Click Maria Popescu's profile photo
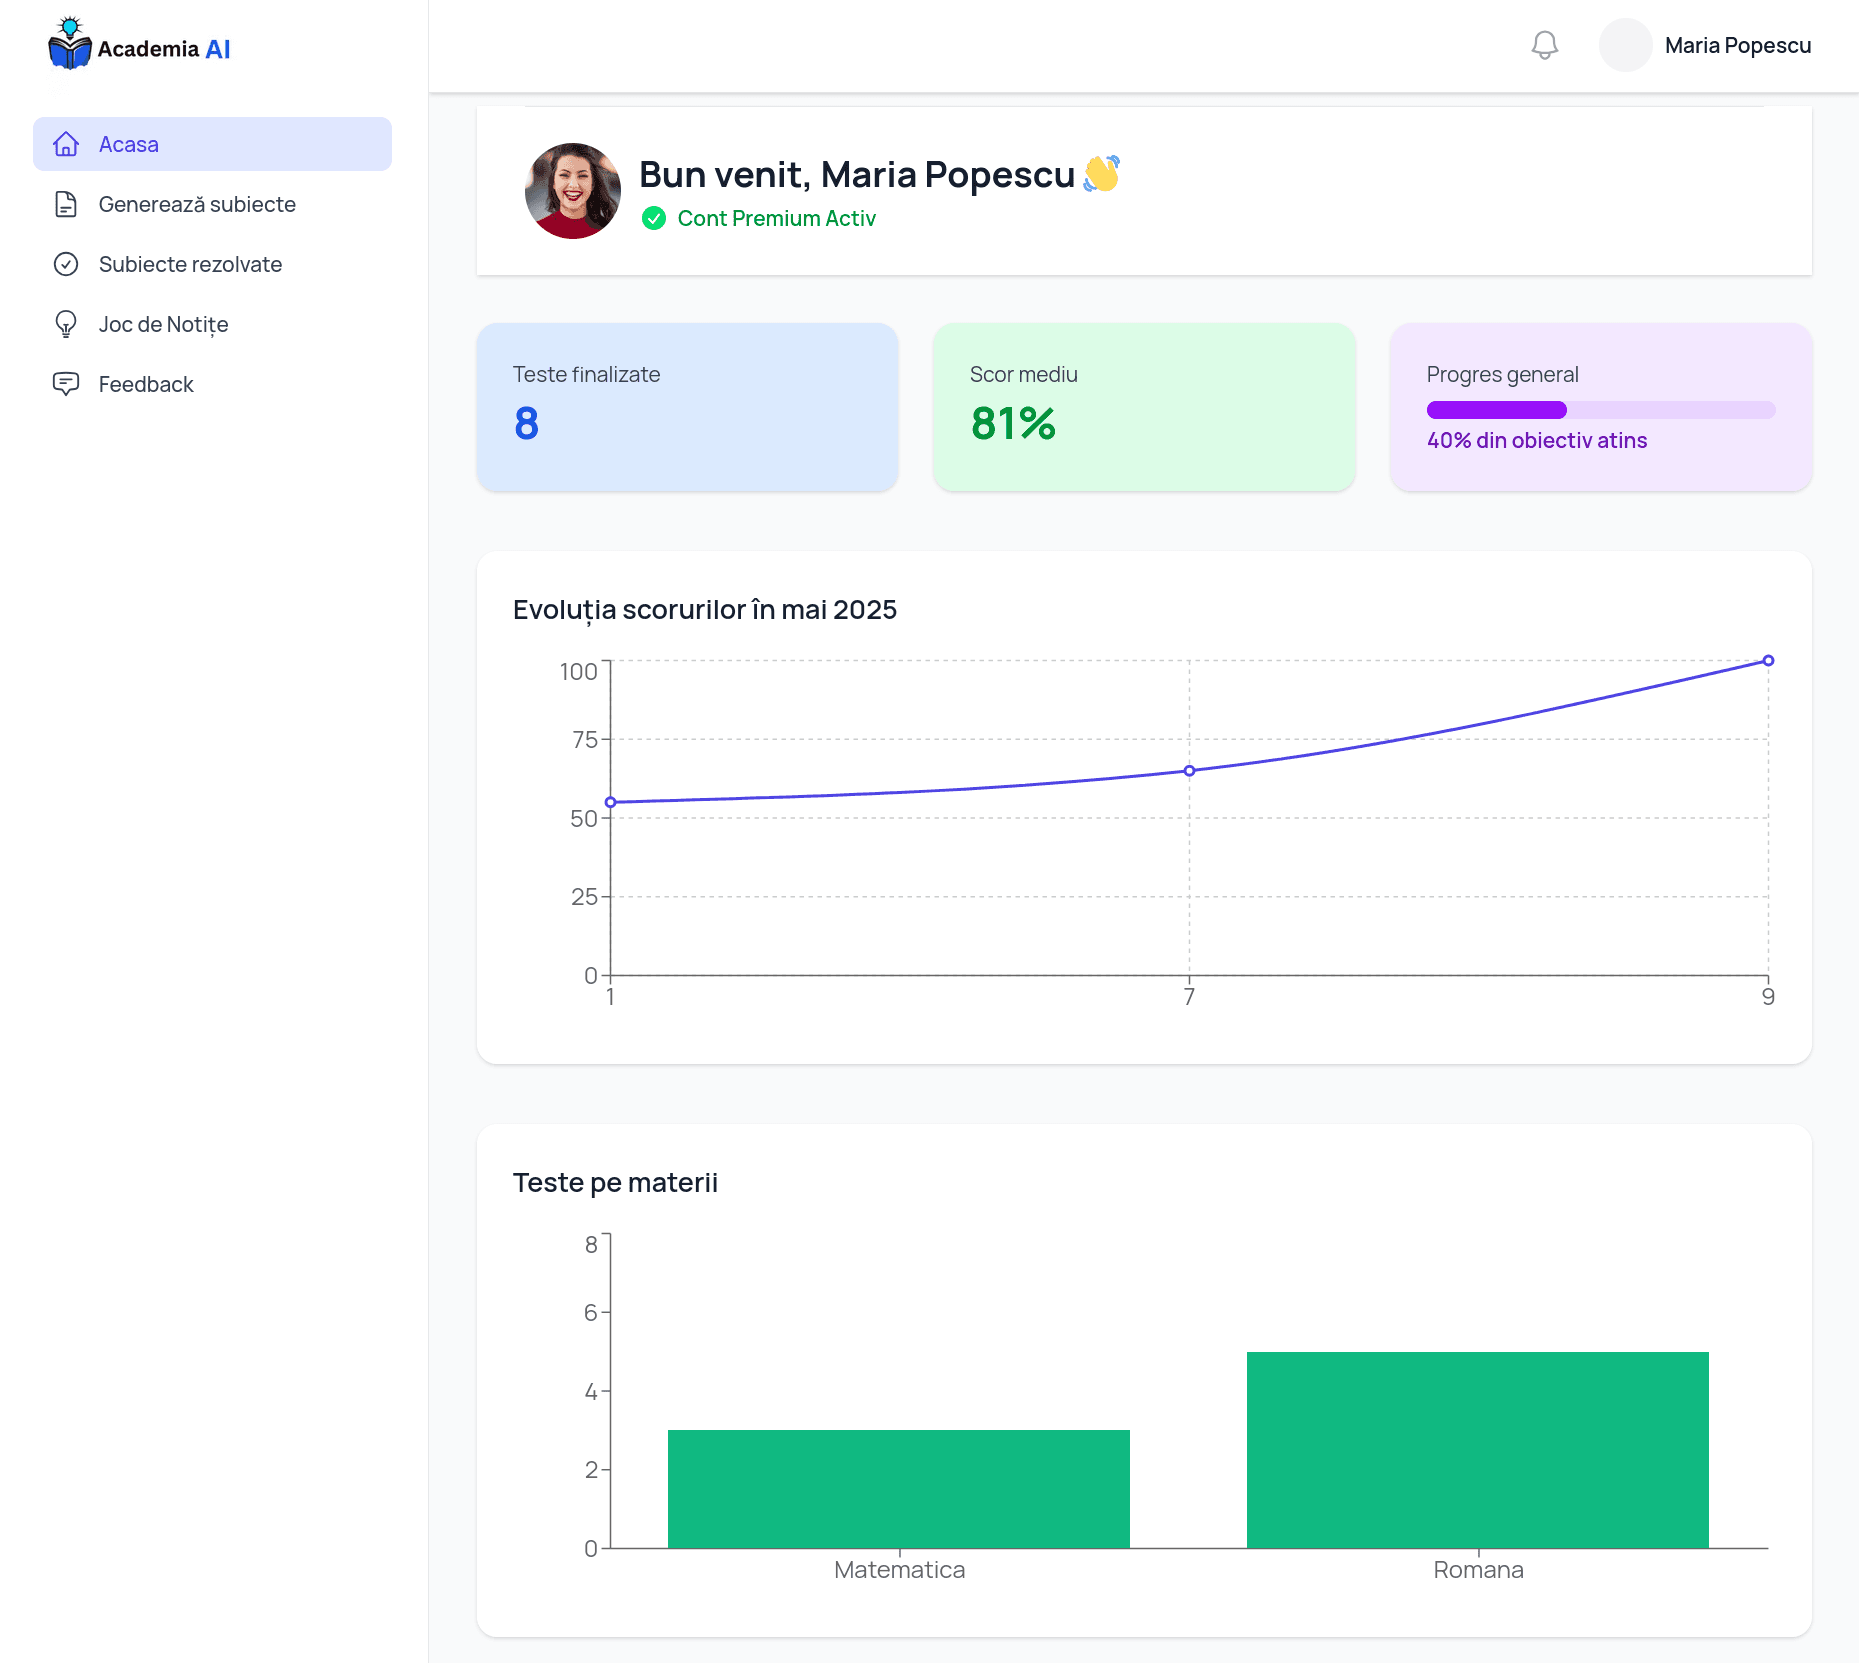 pyautogui.click(x=573, y=190)
